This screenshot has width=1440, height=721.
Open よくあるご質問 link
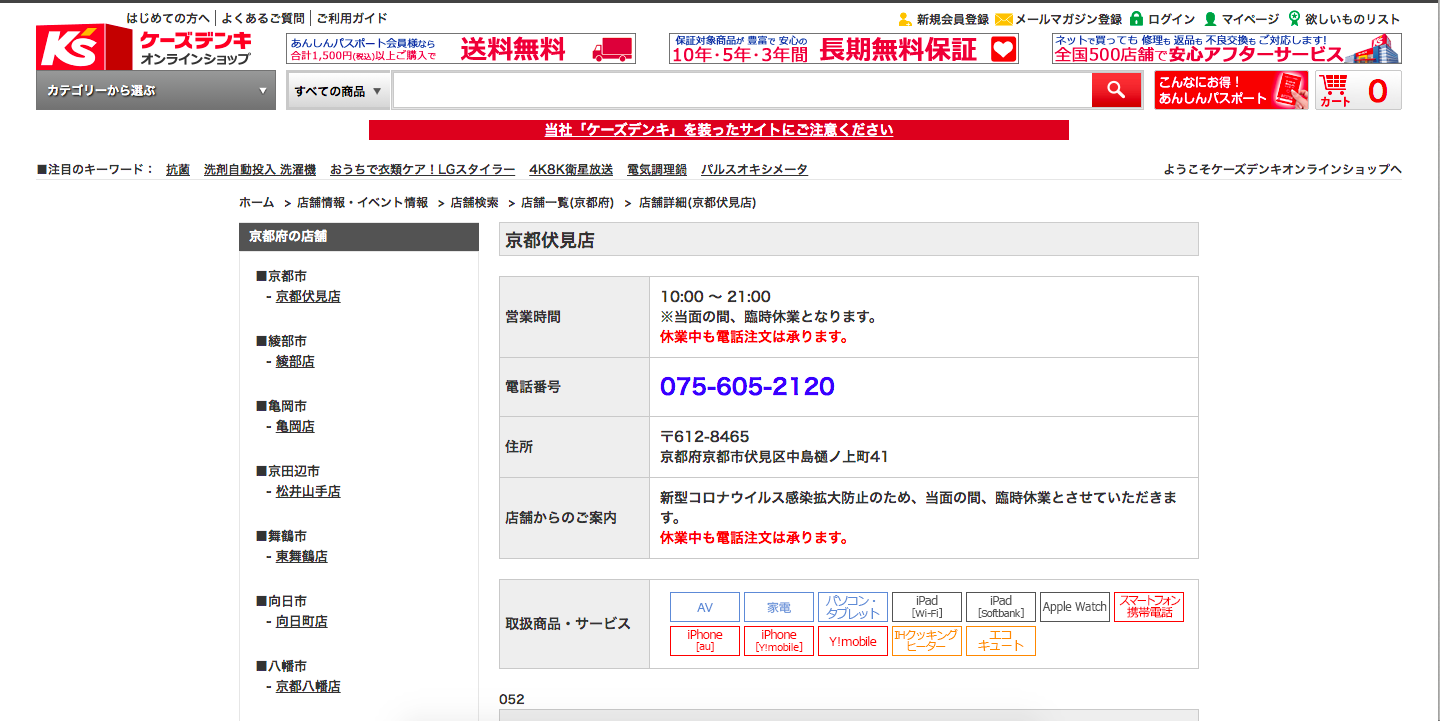click(x=263, y=18)
